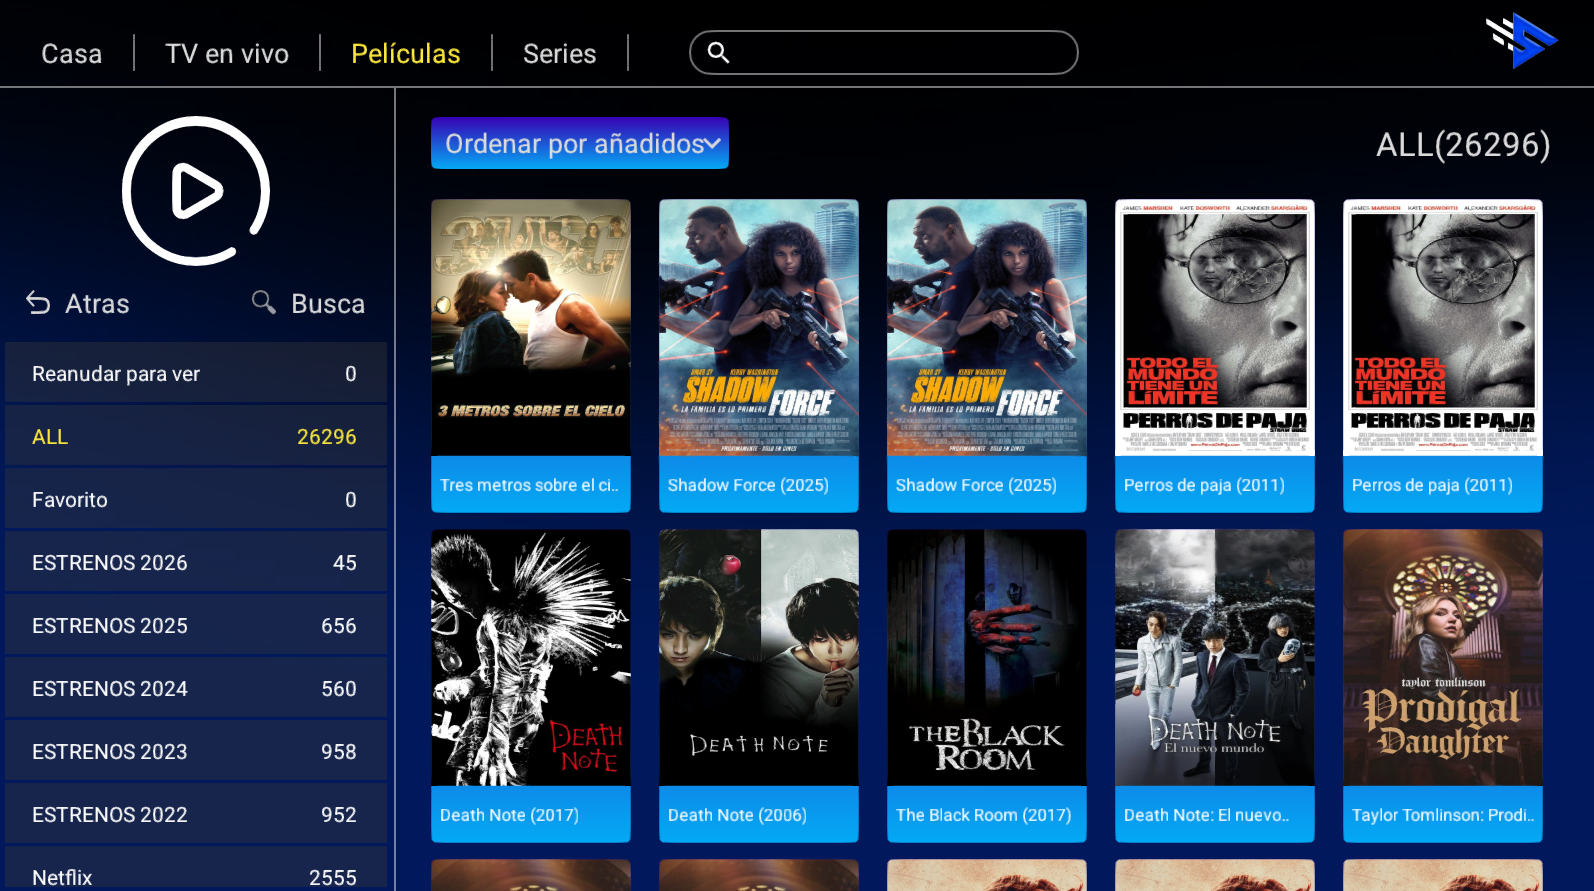Open the Favorito list
This screenshot has width=1594, height=891.
click(x=196, y=500)
